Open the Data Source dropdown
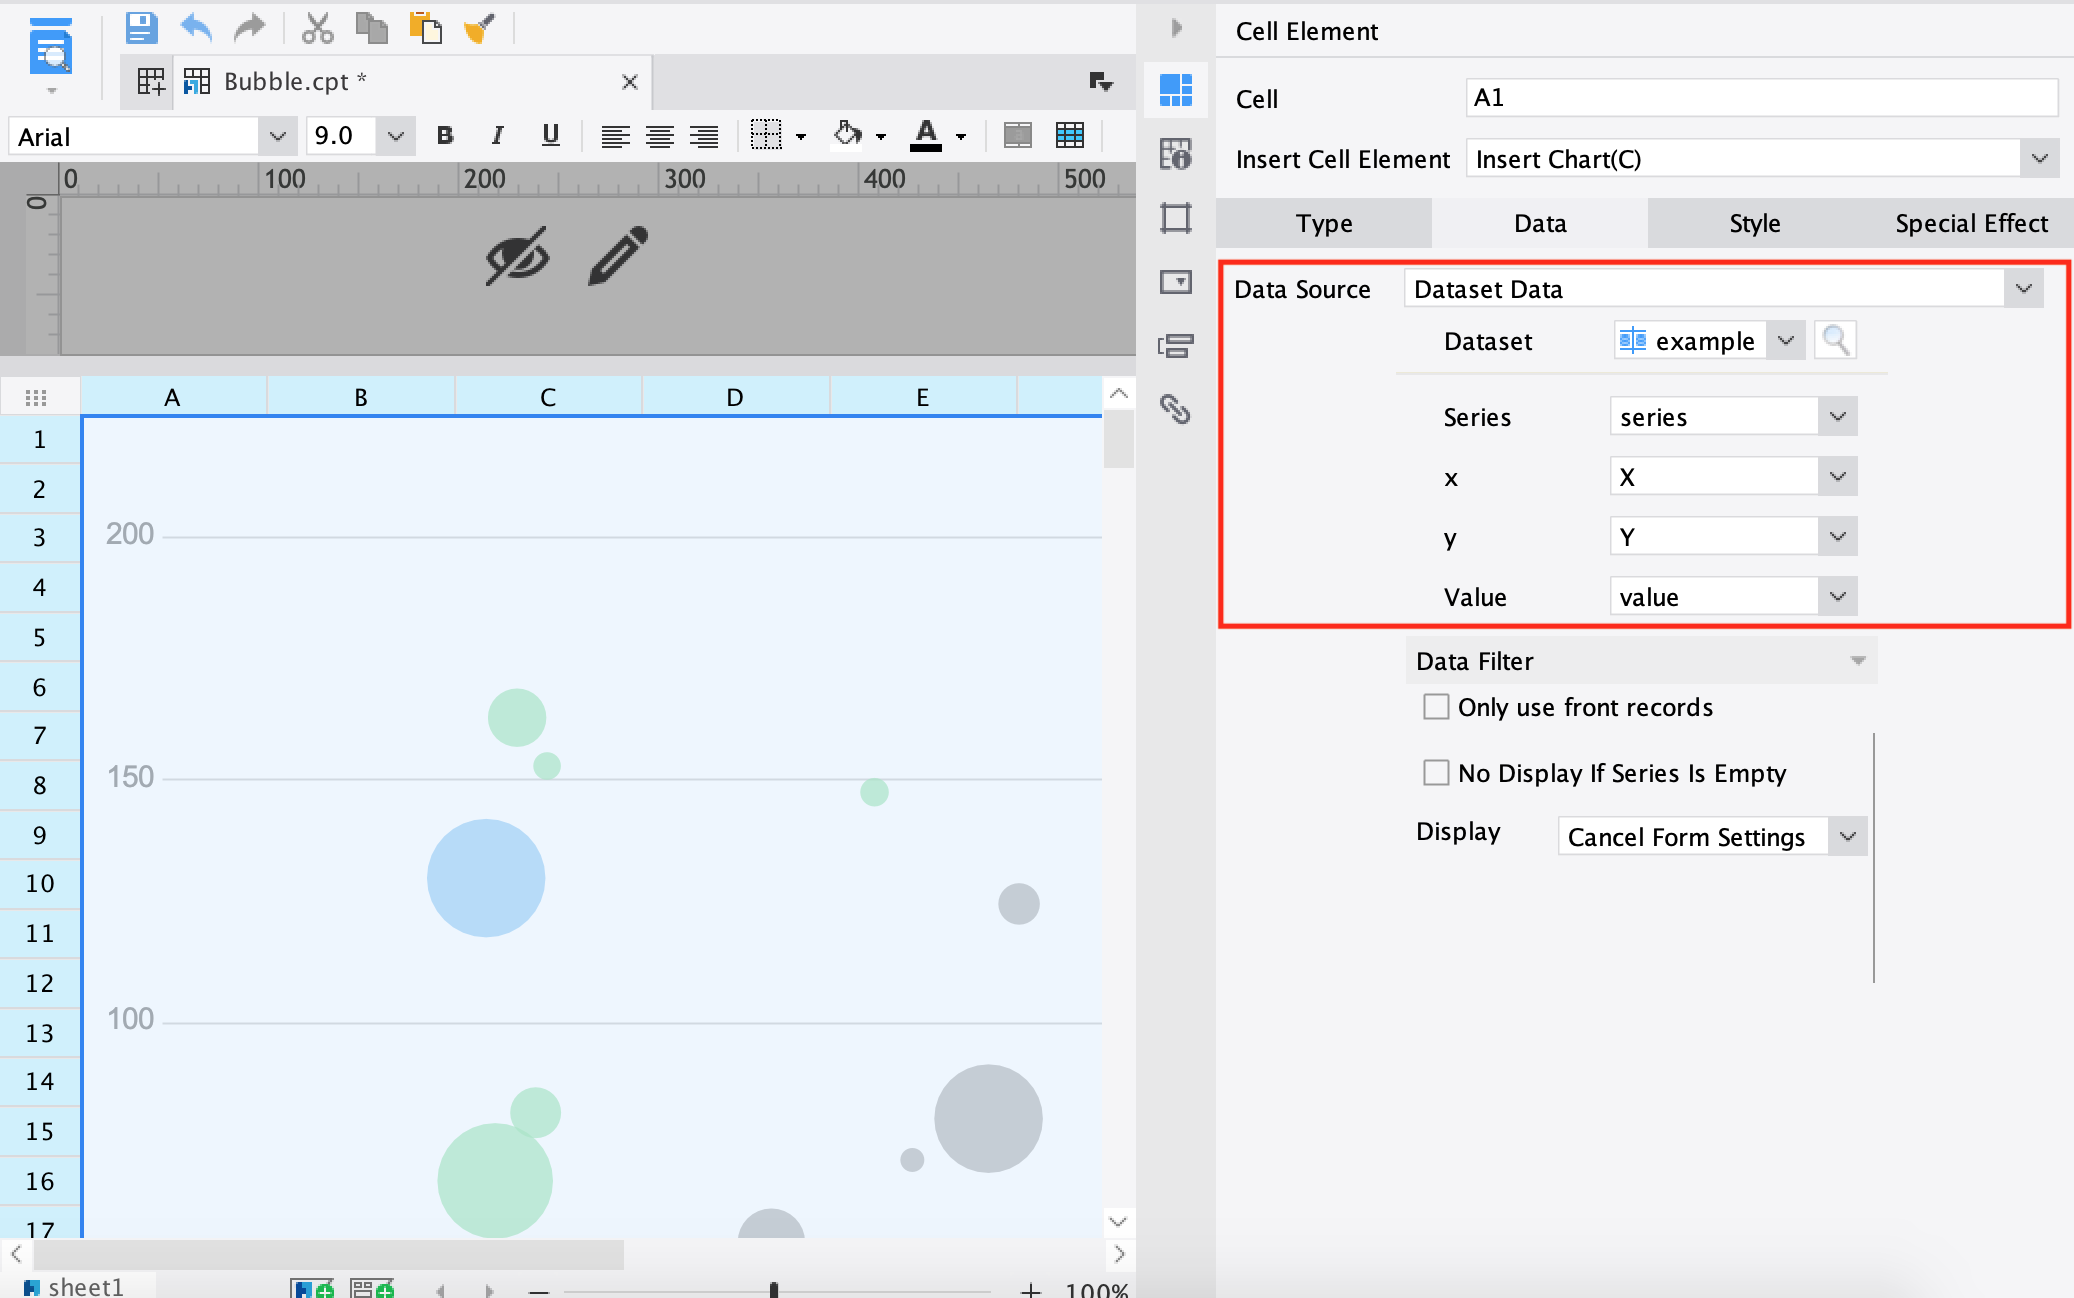The height and width of the screenshot is (1298, 2074). (2024, 289)
